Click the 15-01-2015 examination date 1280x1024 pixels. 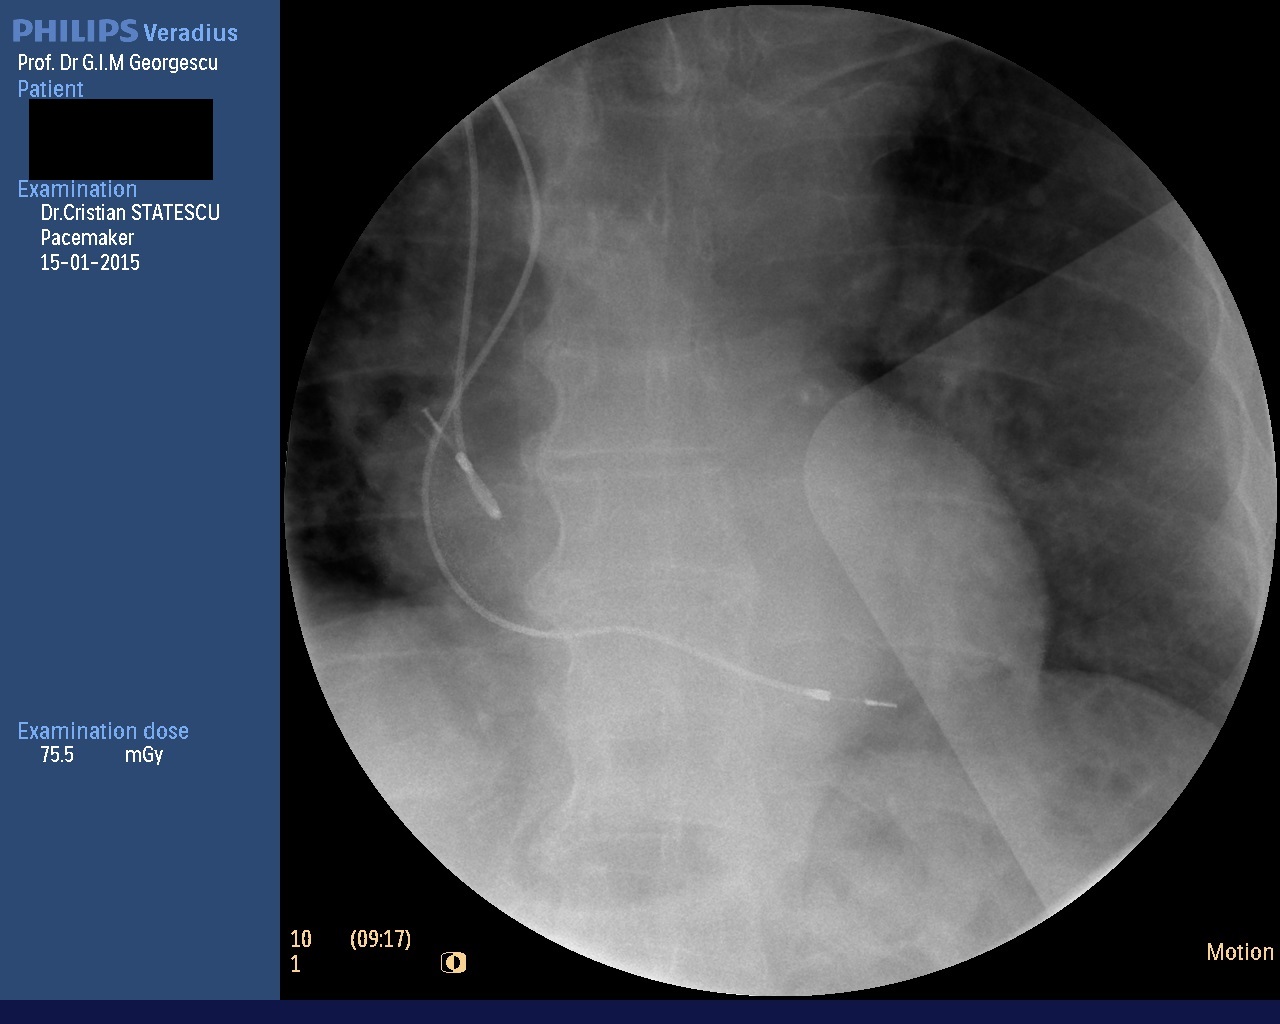[90, 263]
